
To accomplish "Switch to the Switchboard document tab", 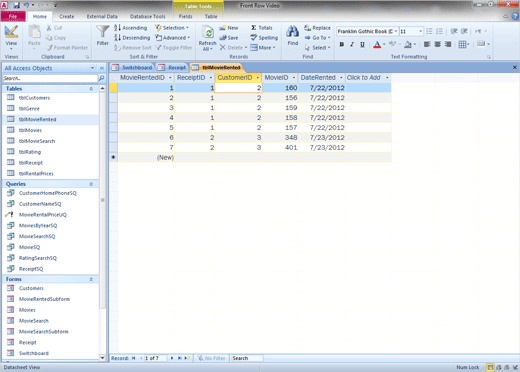I will click(132, 67).
